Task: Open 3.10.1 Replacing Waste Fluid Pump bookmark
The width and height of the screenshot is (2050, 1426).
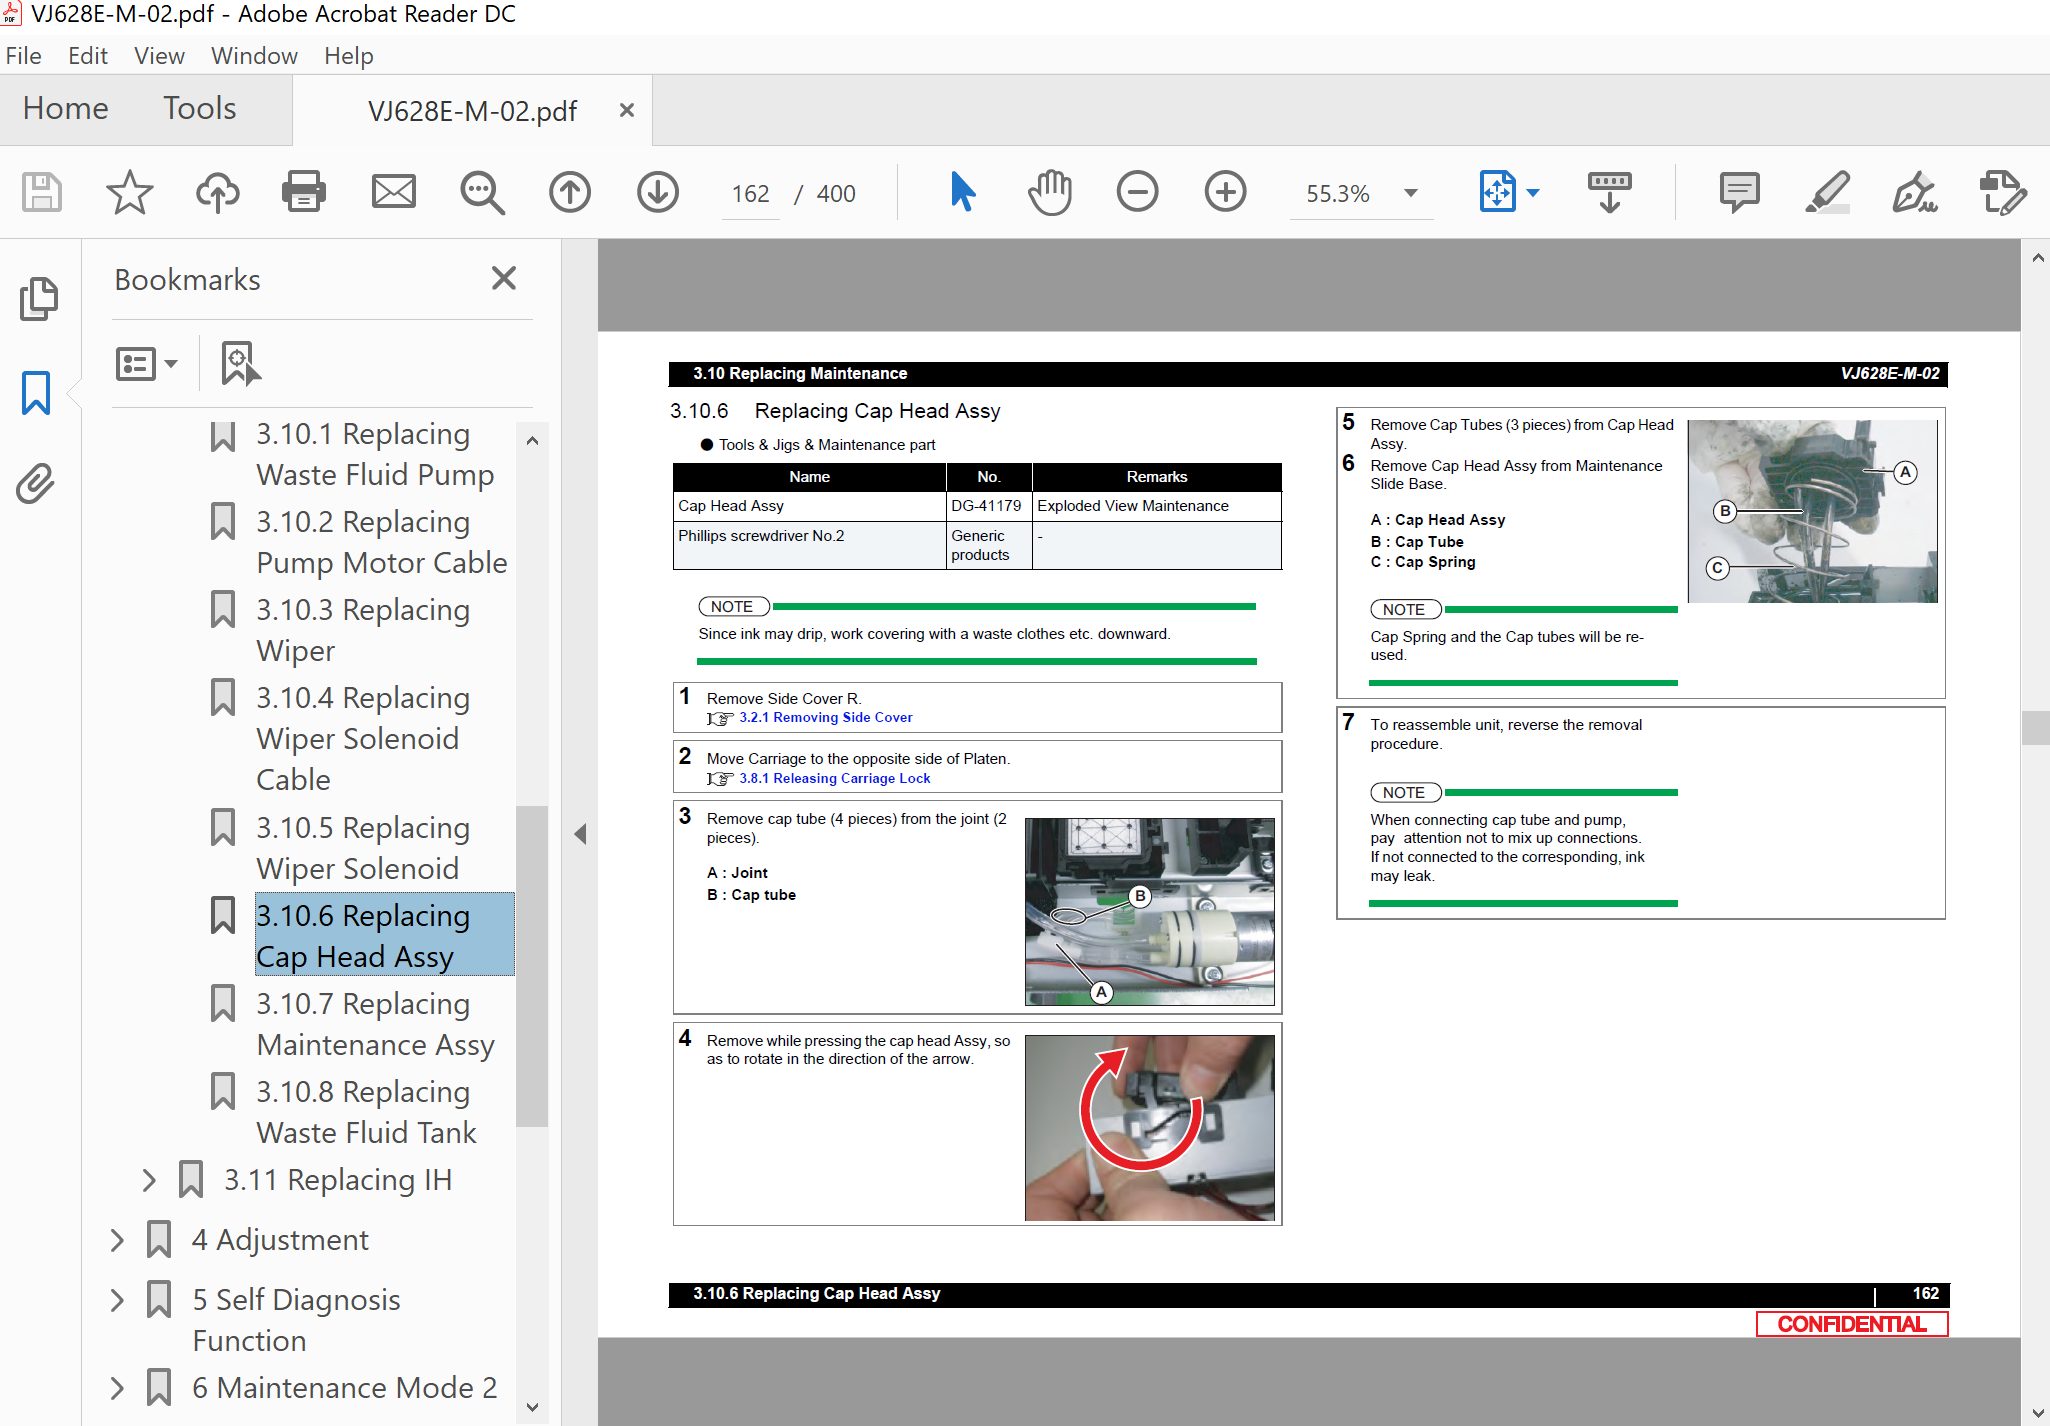Action: (x=375, y=454)
